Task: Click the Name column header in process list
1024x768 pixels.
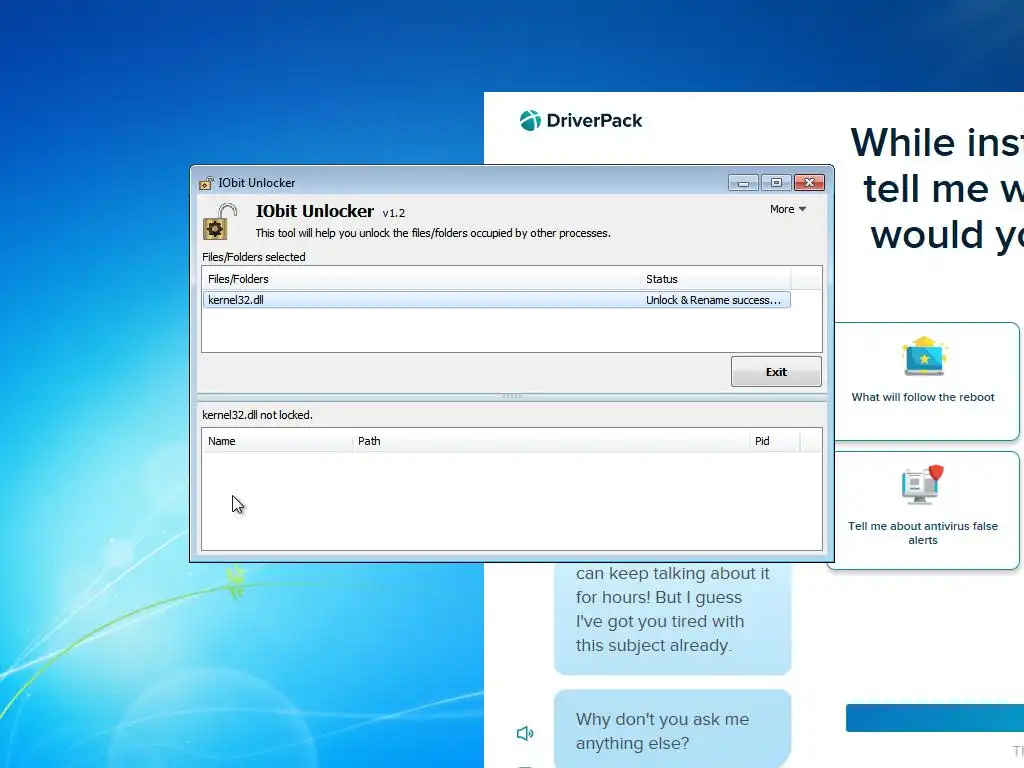Action: click(x=277, y=441)
